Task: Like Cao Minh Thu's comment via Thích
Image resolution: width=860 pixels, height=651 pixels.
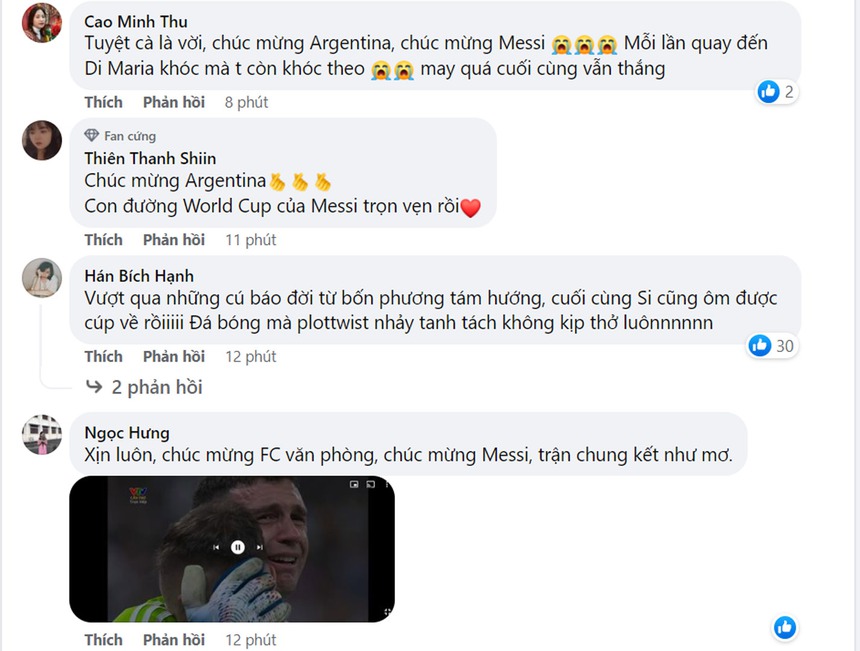Action: coord(103,102)
